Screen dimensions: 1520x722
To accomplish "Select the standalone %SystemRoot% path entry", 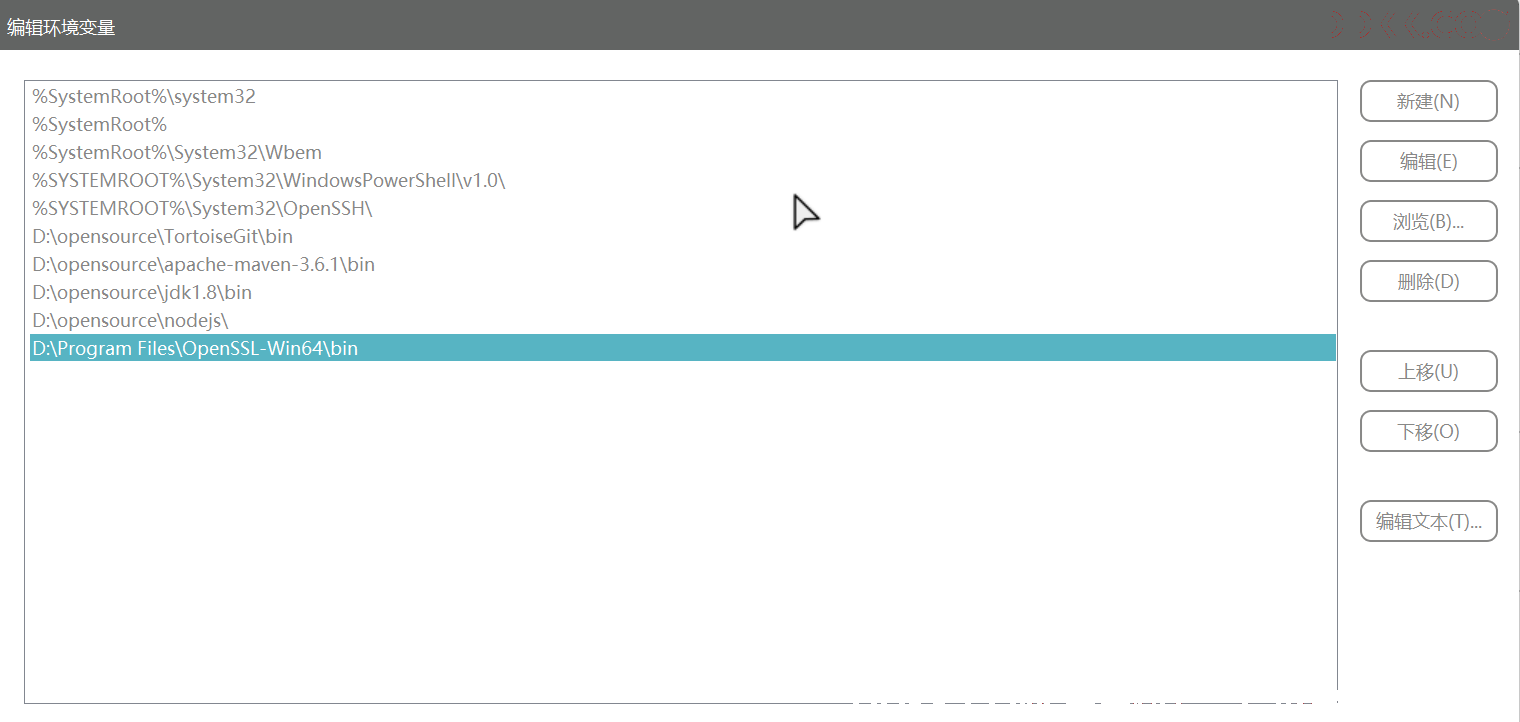I will (x=682, y=125).
